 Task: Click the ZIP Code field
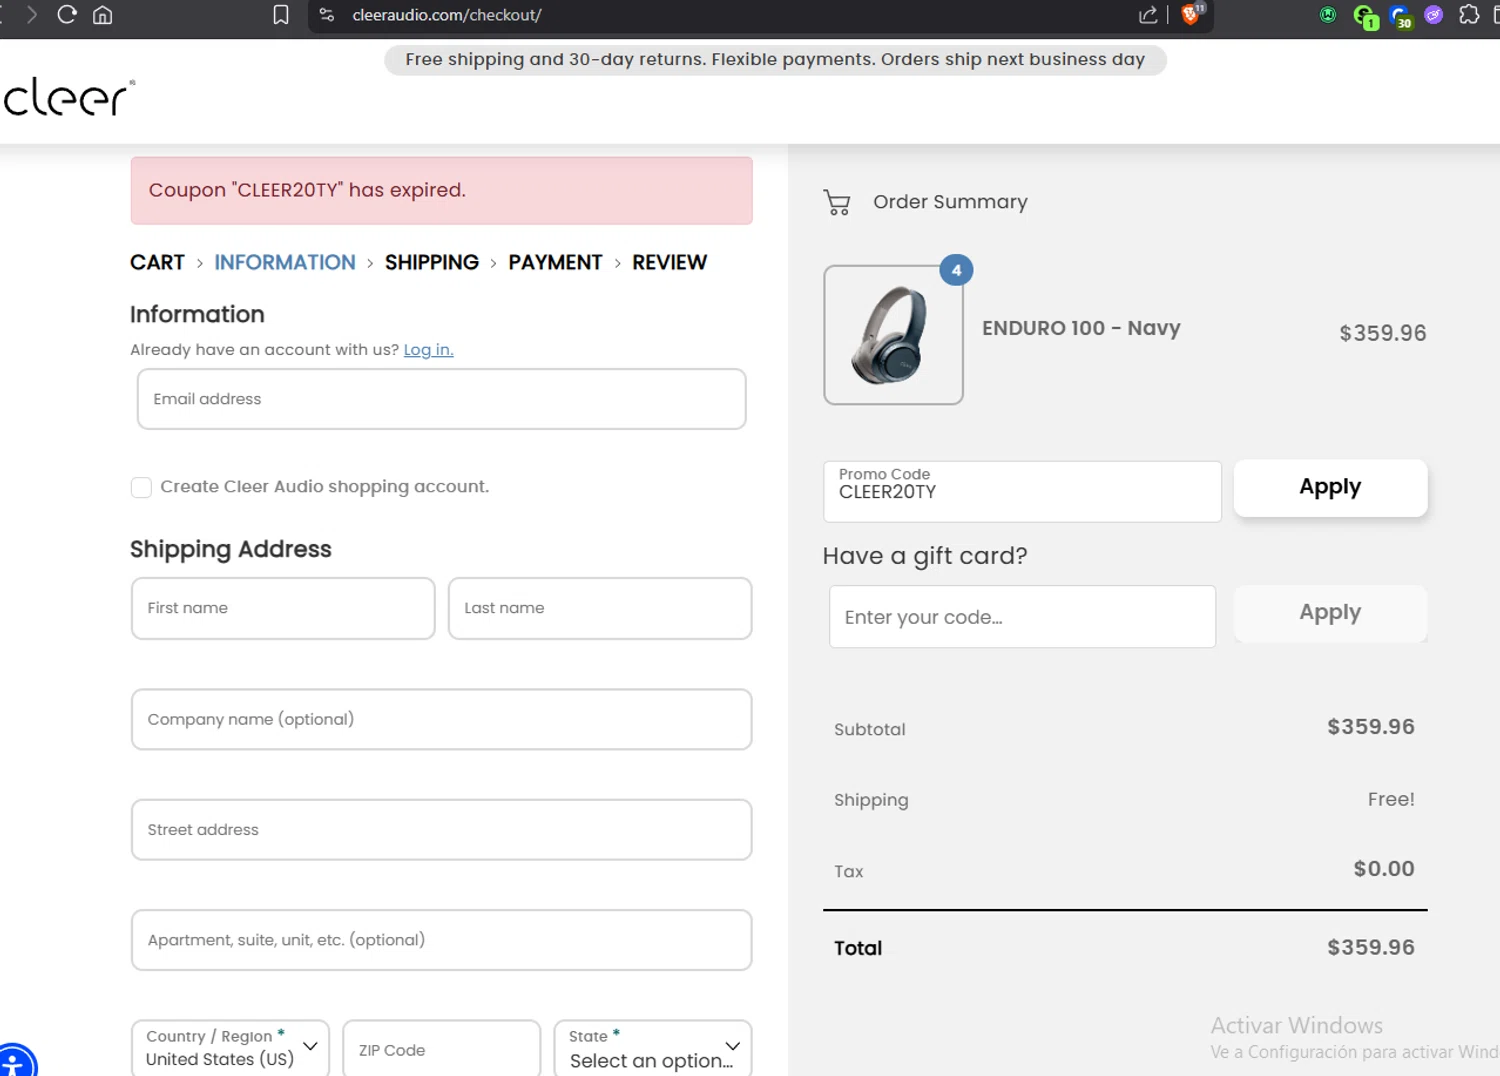(x=441, y=1048)
